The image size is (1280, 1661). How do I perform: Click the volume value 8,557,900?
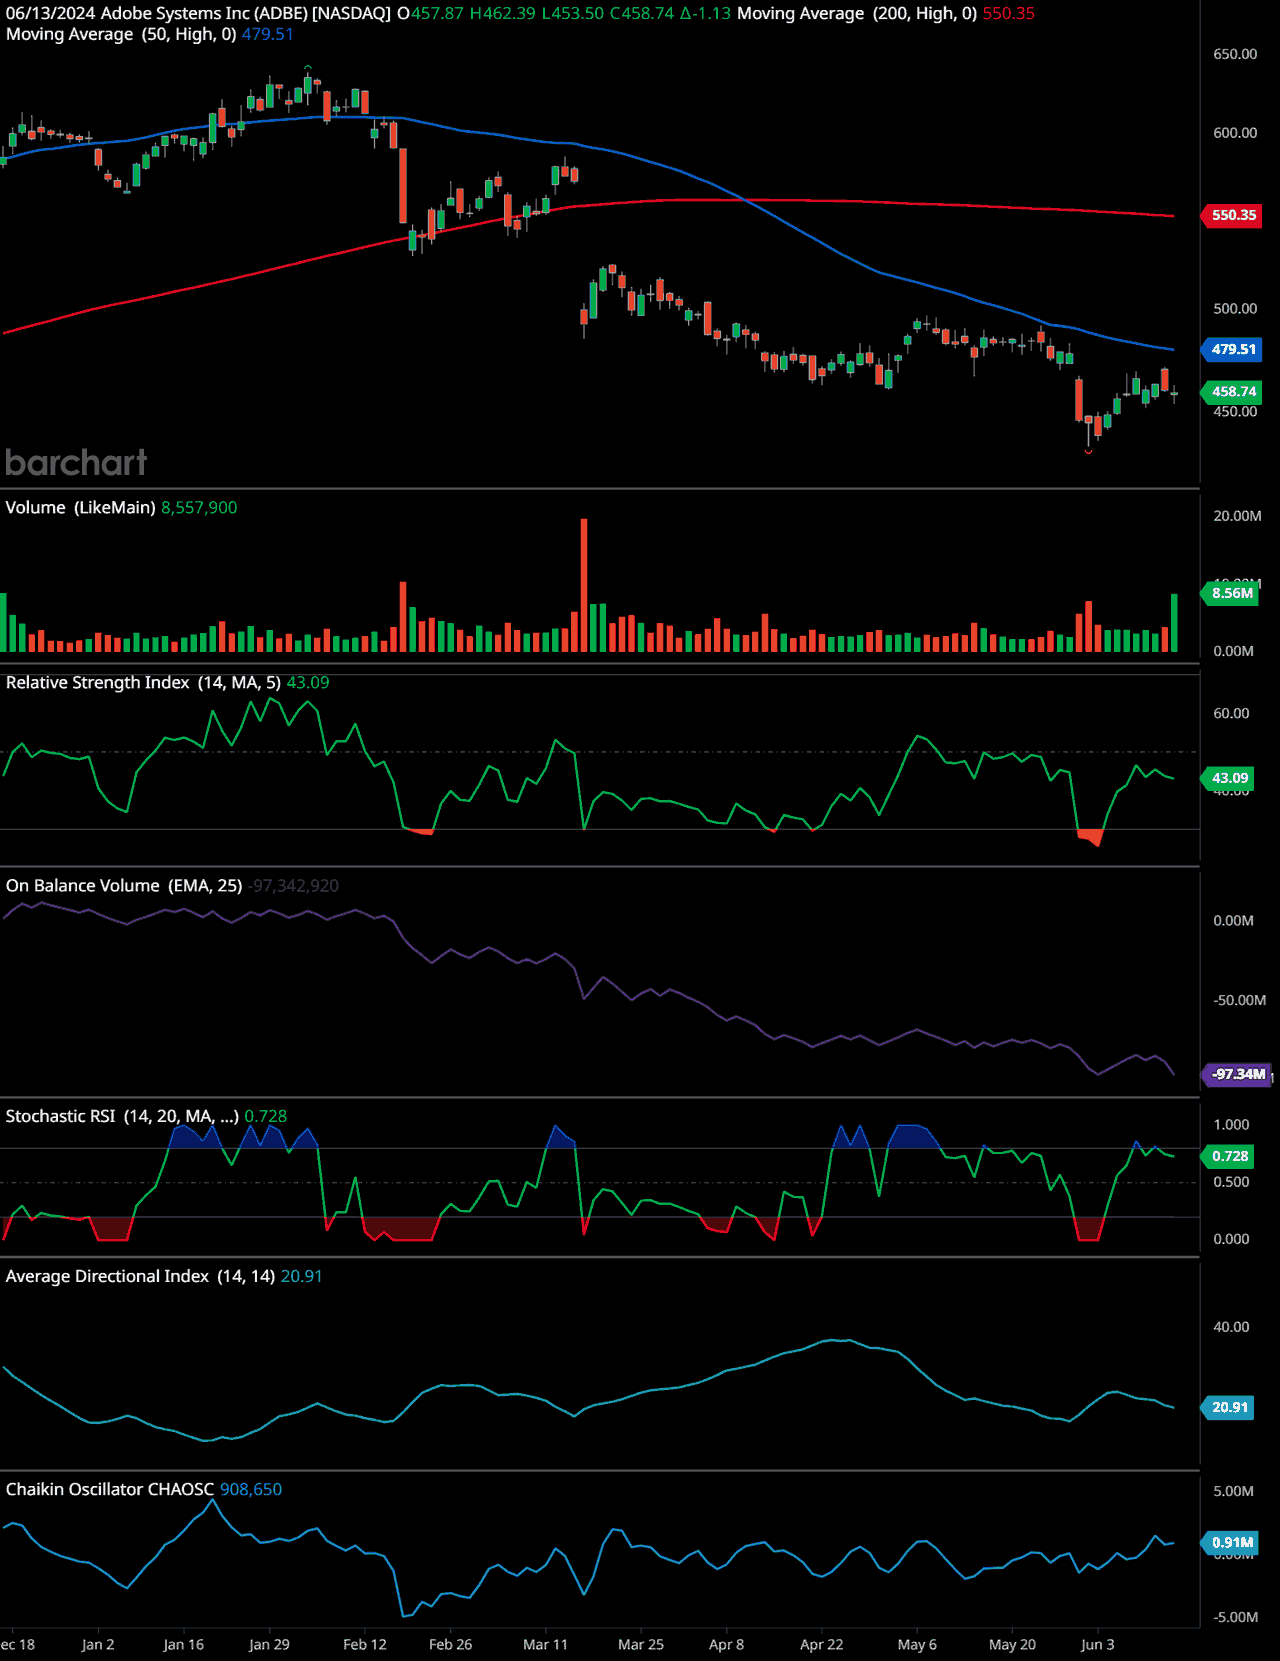[x=199, y=508]
